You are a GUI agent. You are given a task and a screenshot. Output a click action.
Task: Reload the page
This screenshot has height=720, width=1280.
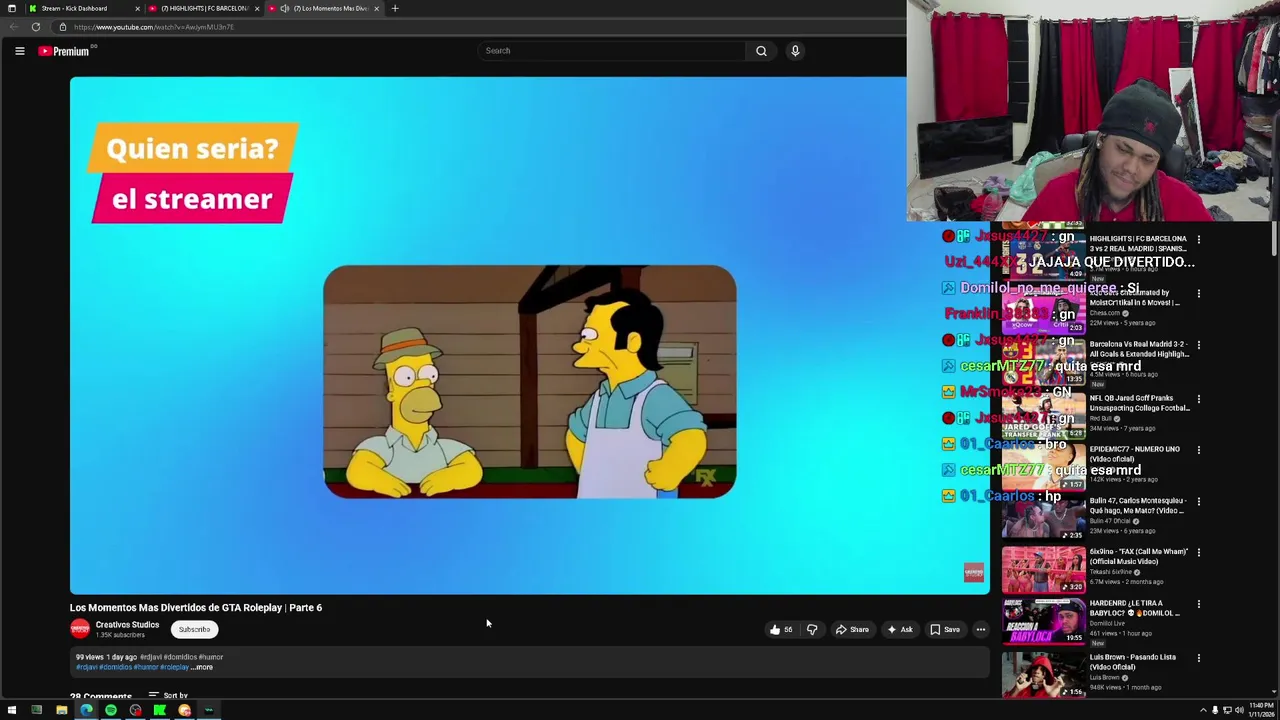tap(36, 27)
